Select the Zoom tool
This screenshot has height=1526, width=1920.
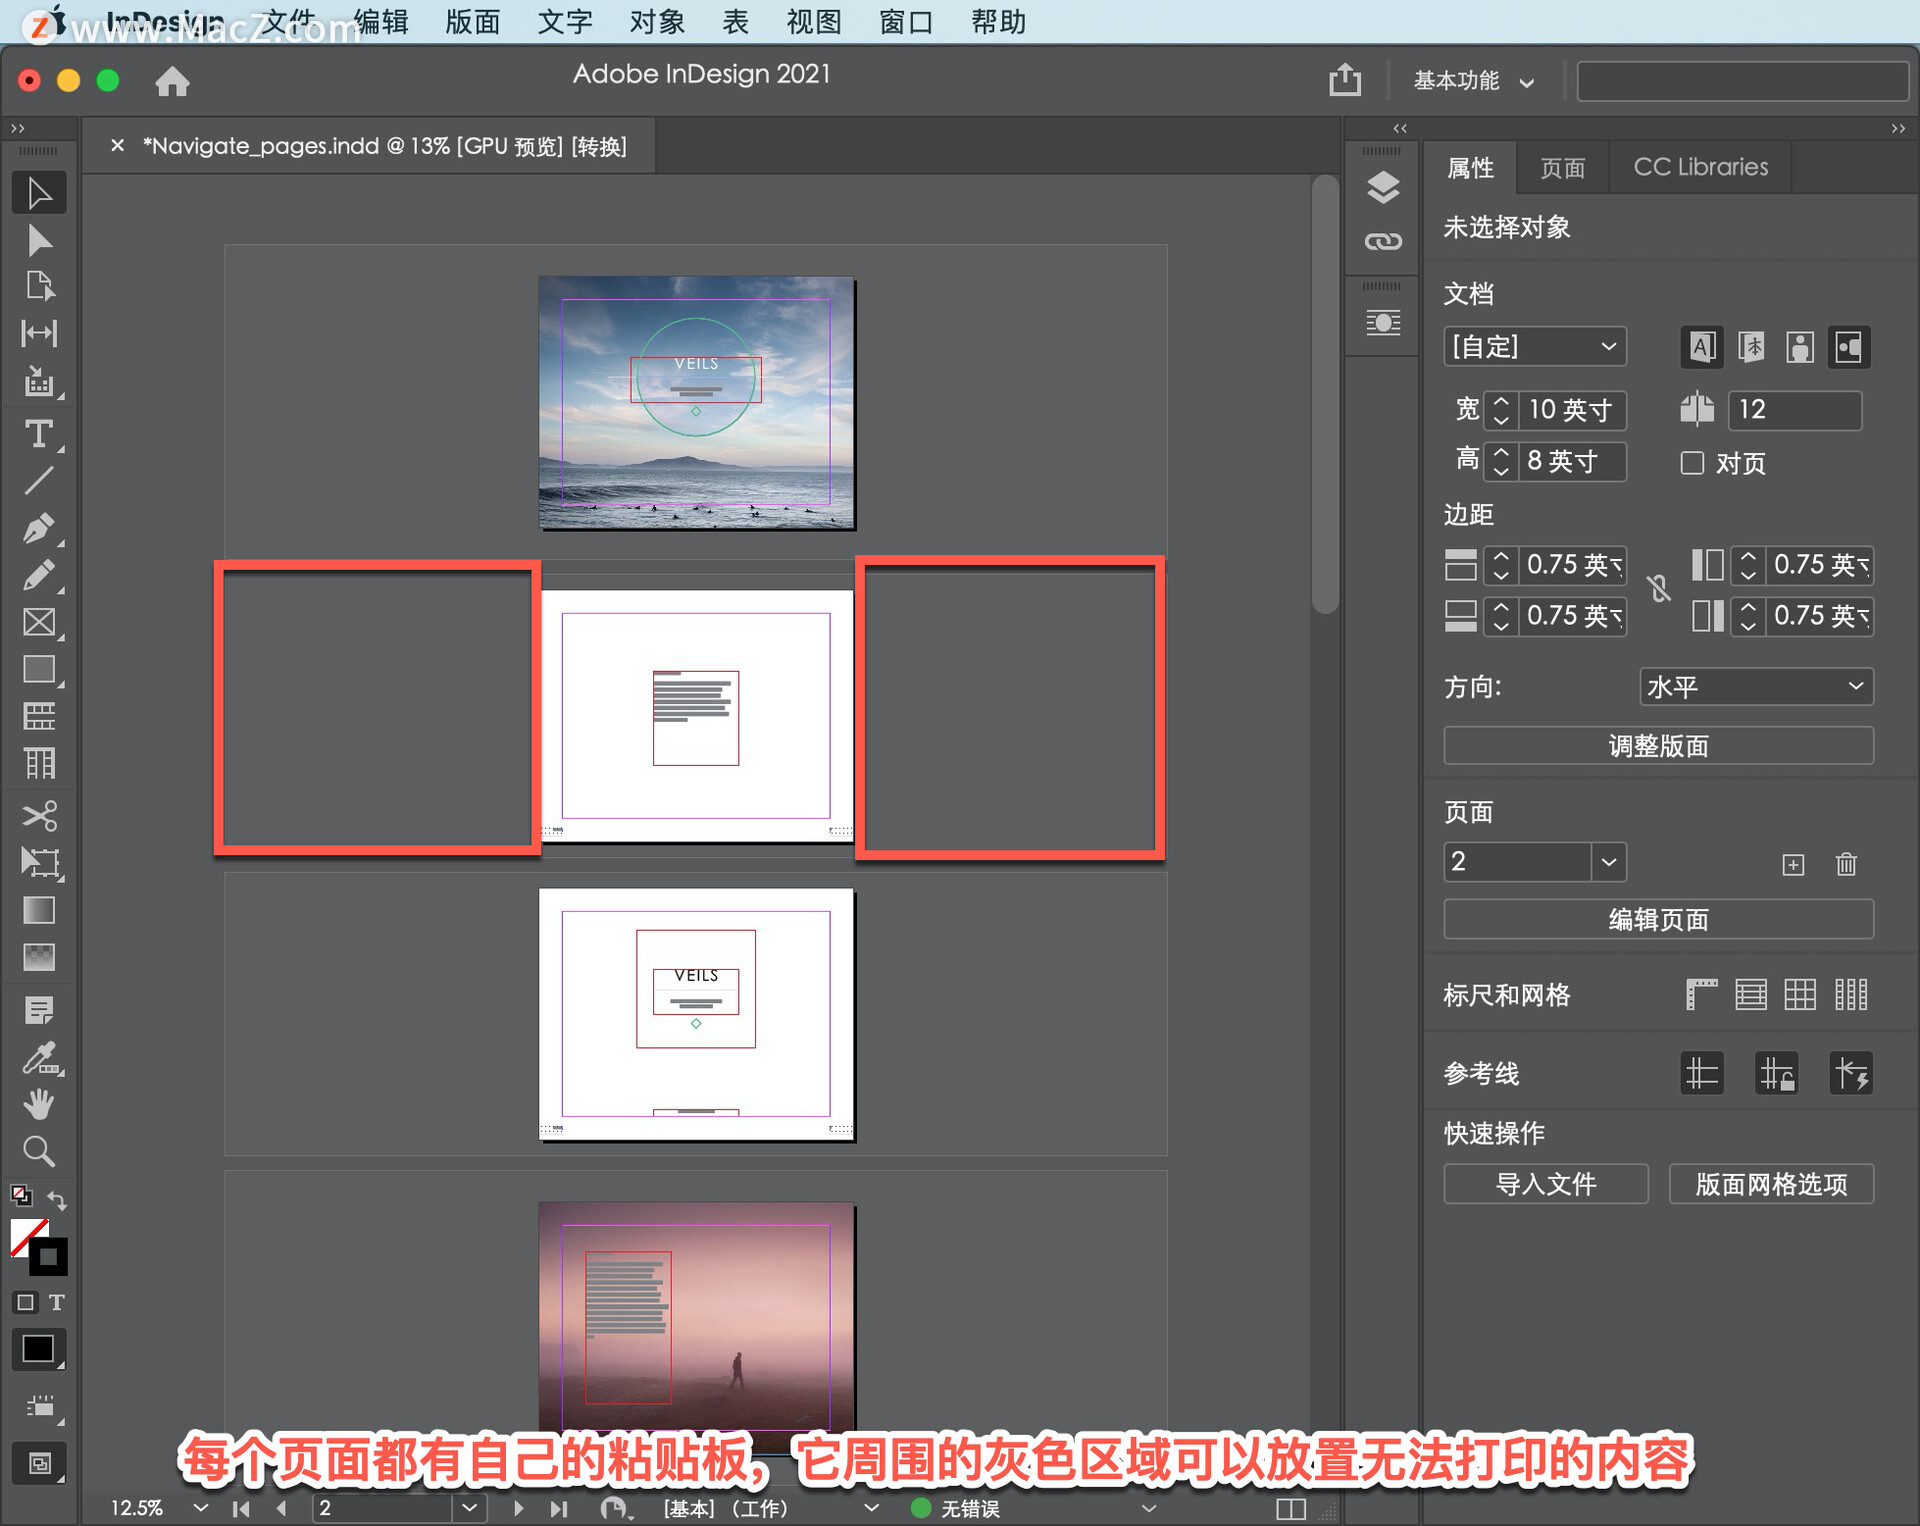tap(39, 1152)
